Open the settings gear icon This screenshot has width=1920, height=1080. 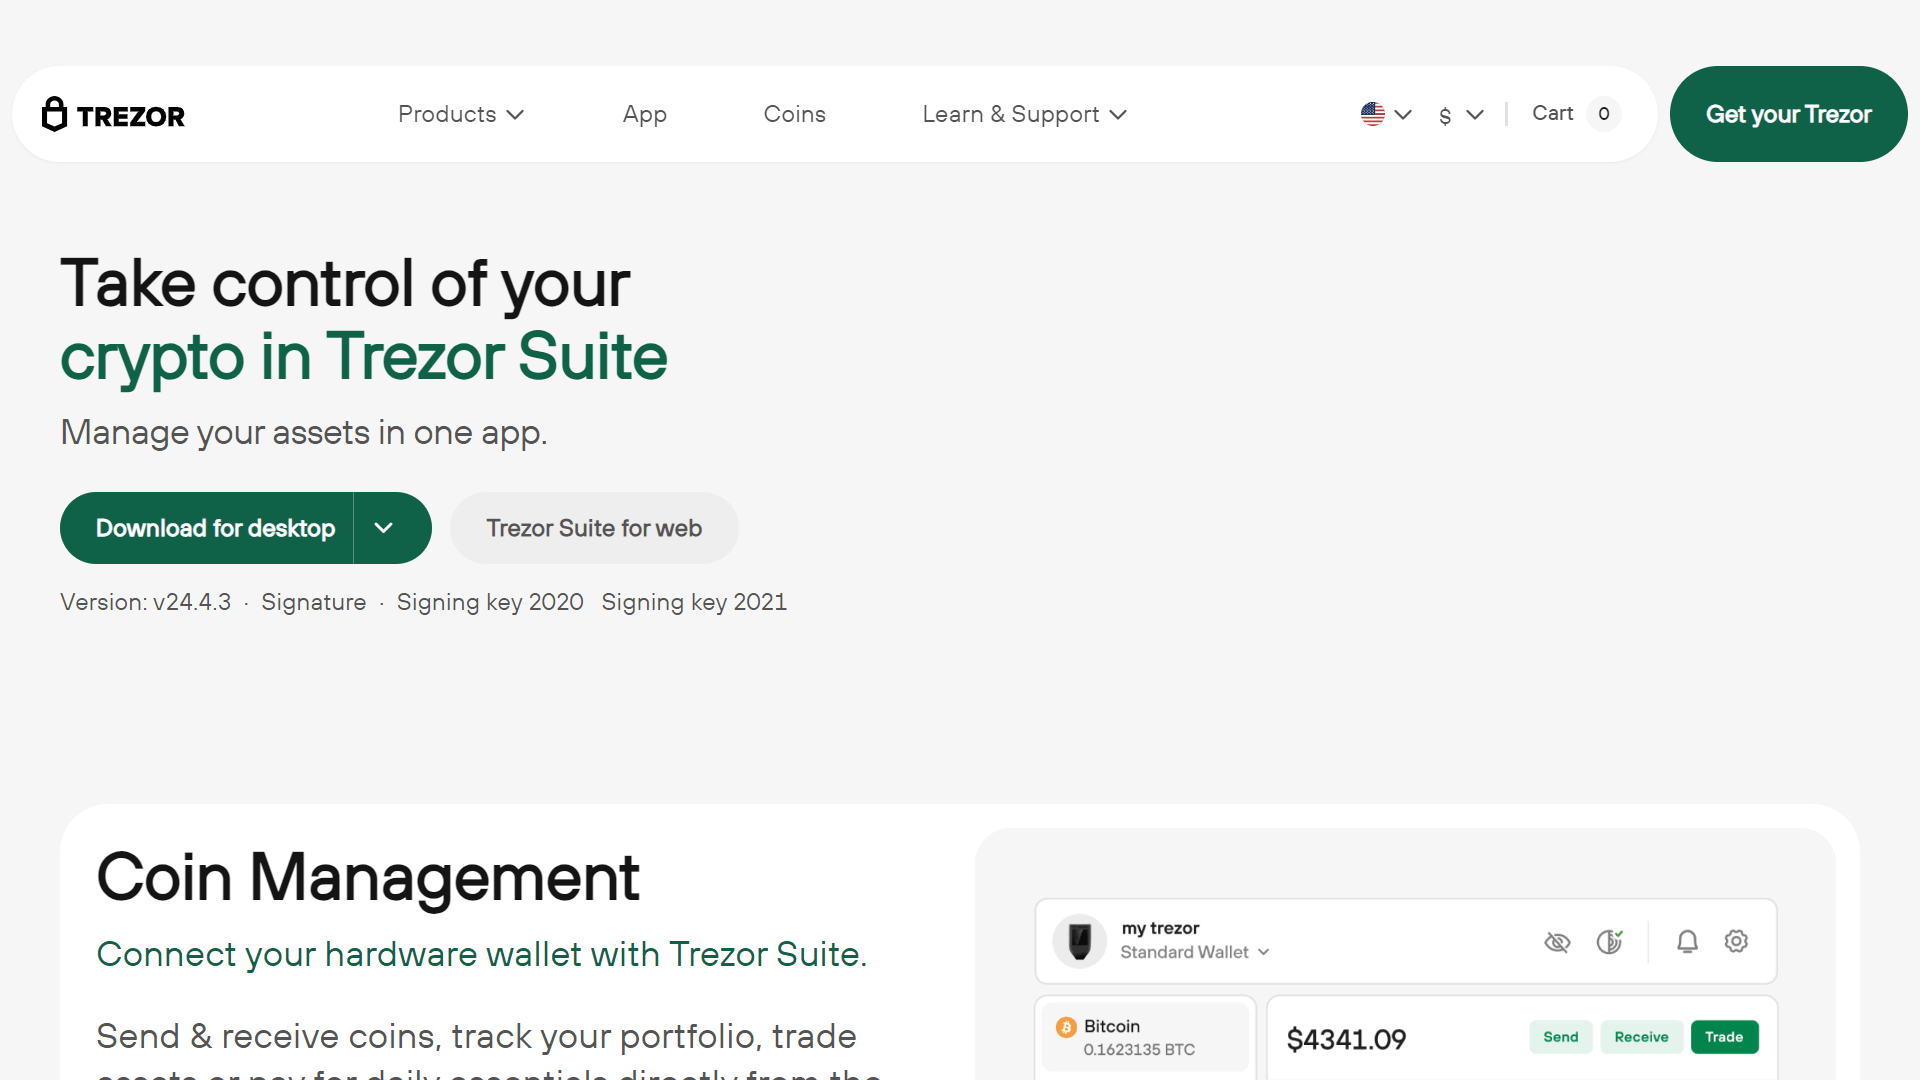[1736, 941]
